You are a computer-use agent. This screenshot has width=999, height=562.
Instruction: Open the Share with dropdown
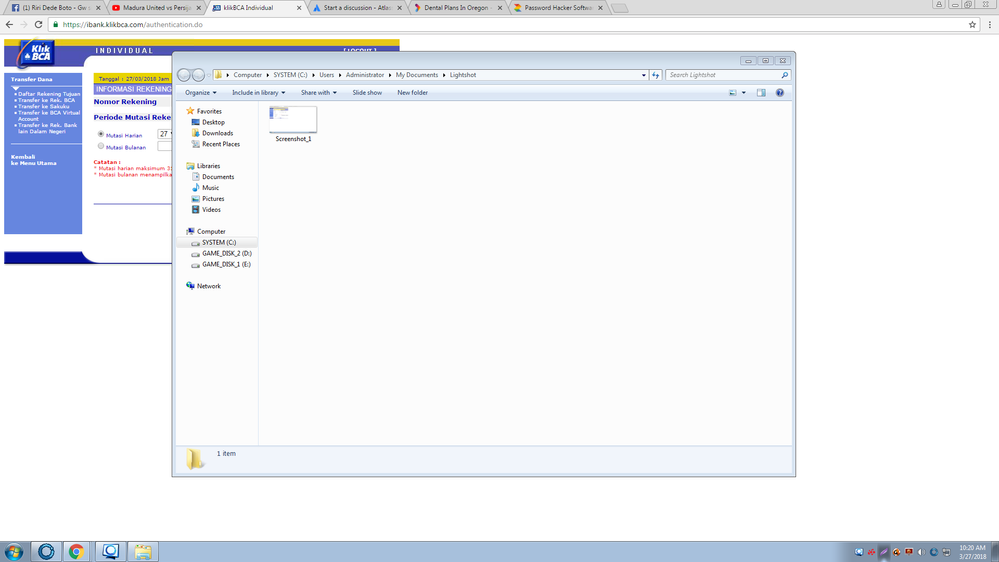[x=319, y=93]
